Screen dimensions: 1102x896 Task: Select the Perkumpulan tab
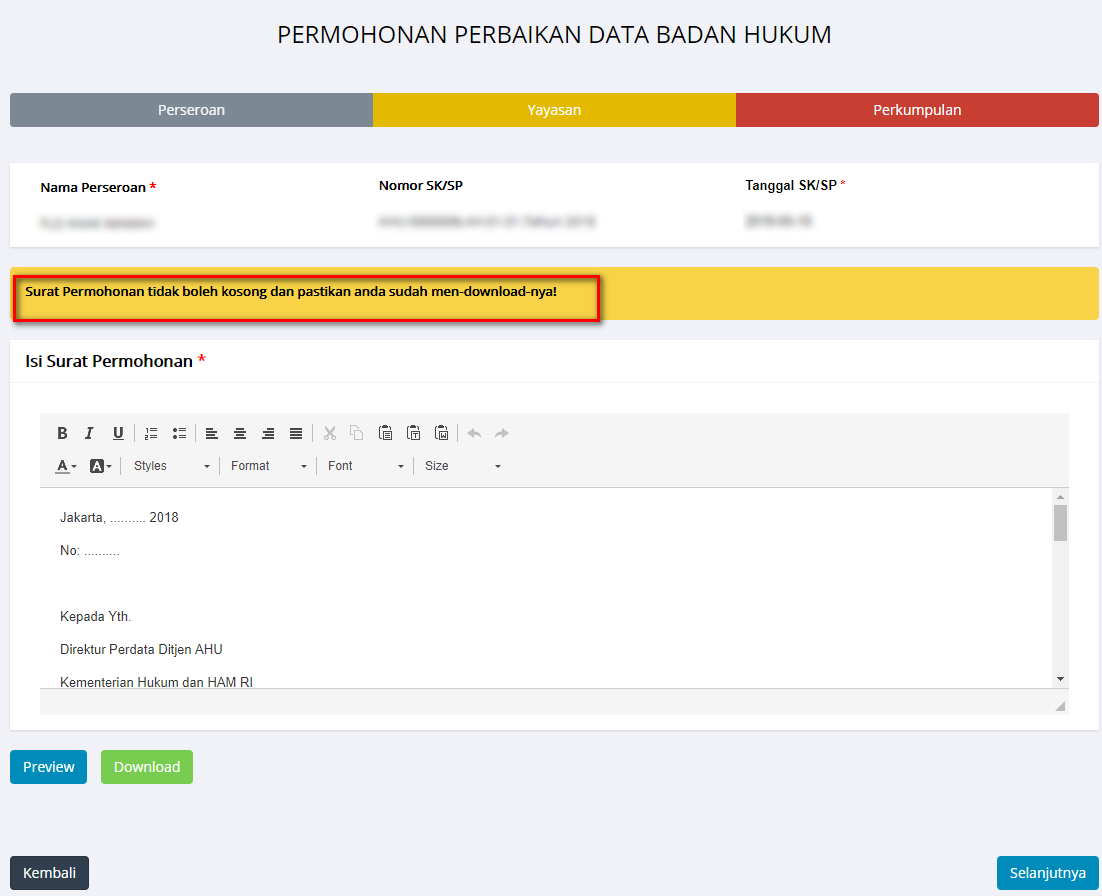917,110
